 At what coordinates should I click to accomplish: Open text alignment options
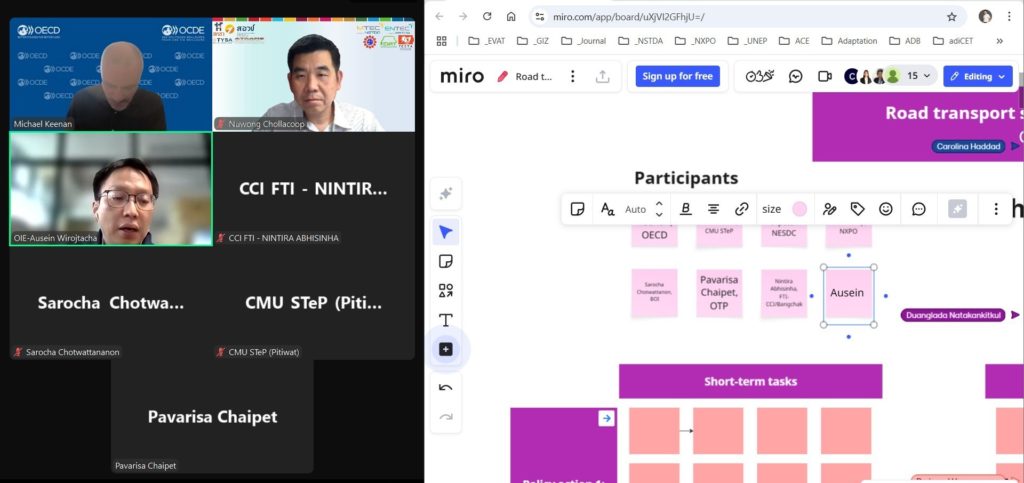point(714,209)
